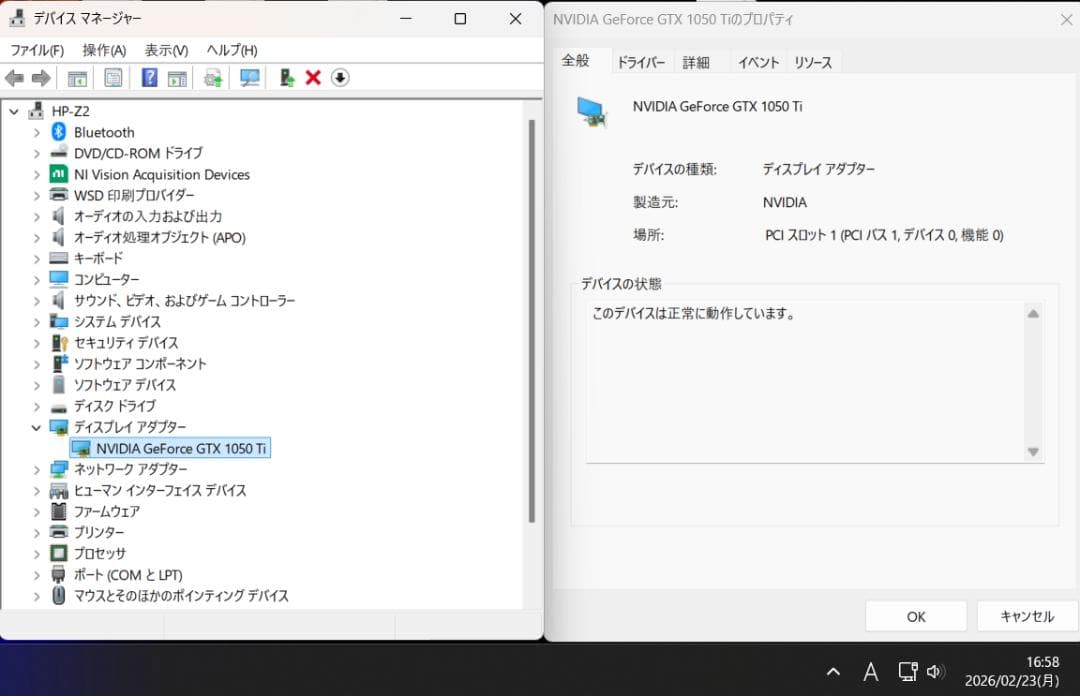Screen dimensions: 1080x696
Task: Expand the Bluetooth category
Action: click(x=37, y=132)
